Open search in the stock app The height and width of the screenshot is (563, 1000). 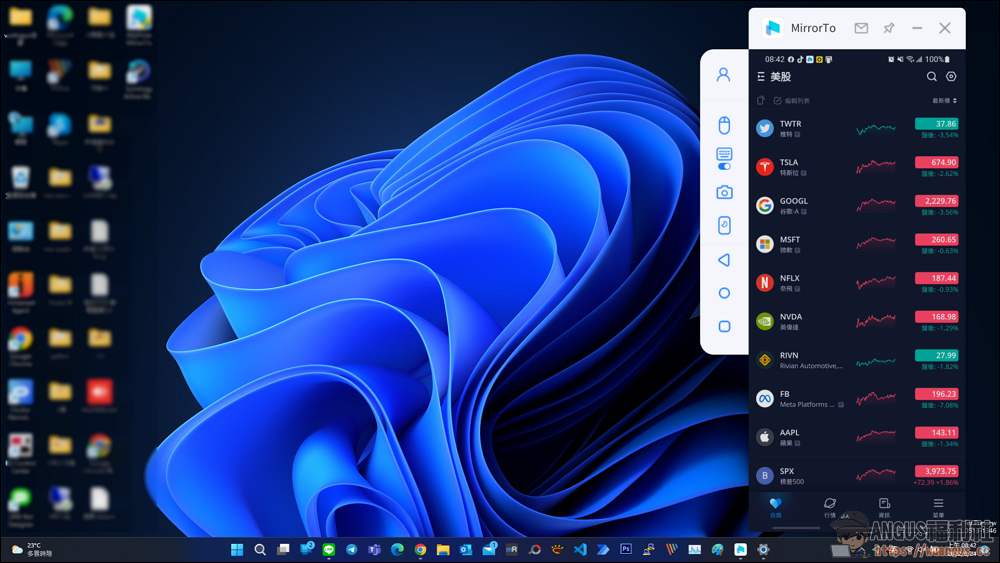931,77
